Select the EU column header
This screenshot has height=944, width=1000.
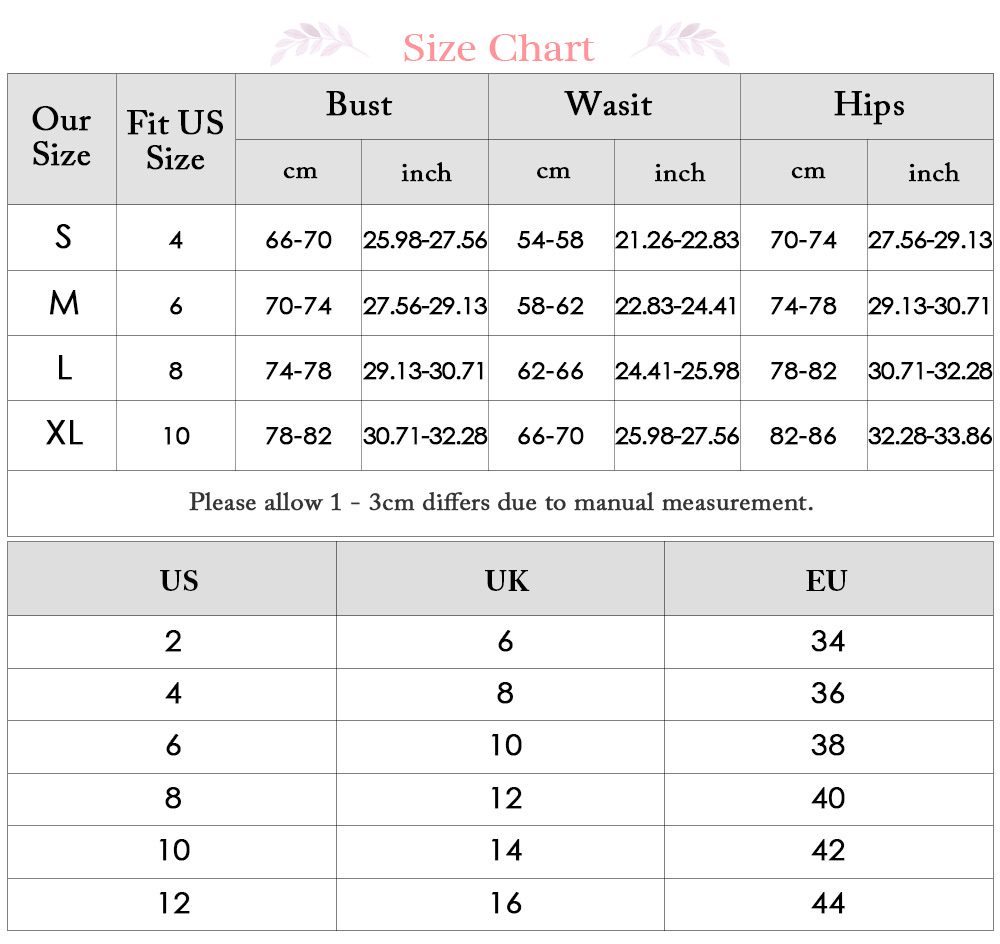[x=829, y=579]
